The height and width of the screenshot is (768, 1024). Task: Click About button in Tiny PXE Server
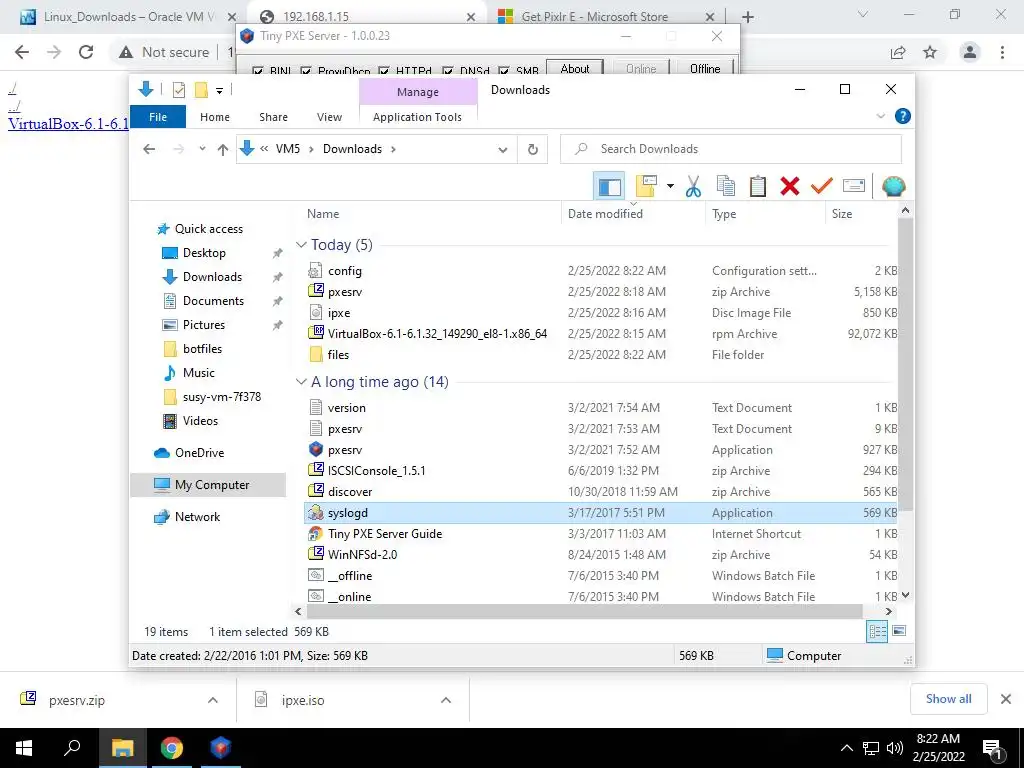pos(575,69)
